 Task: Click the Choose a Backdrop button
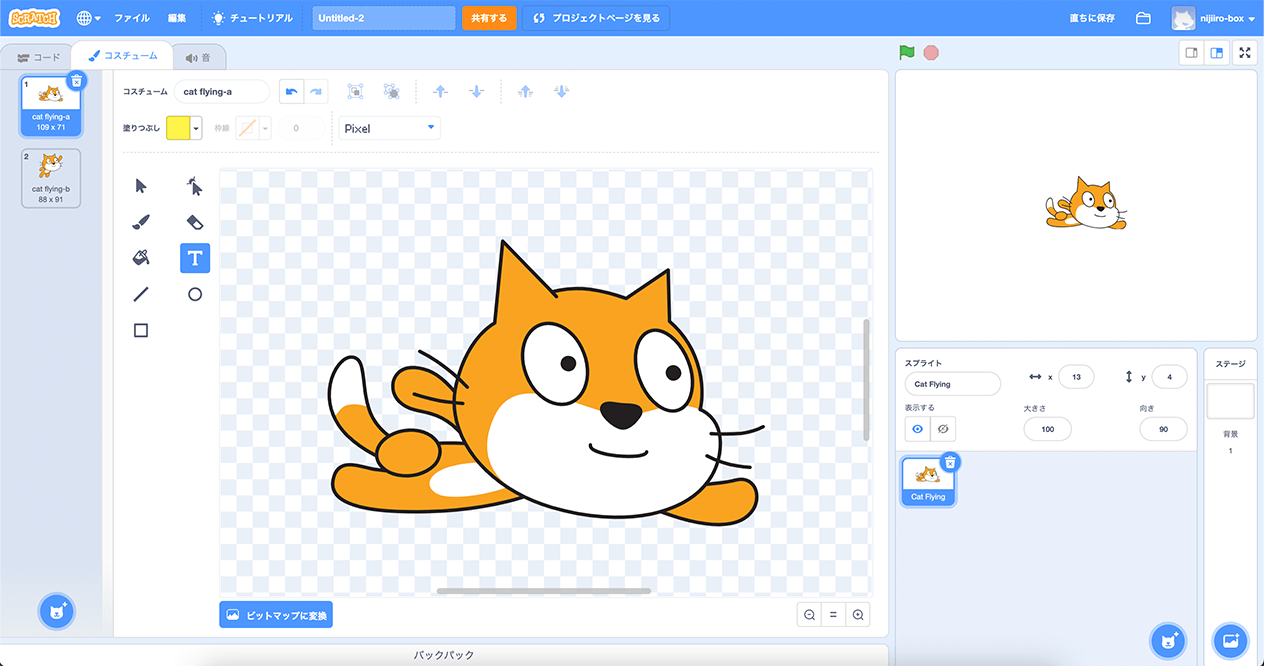click(x=1230, y=640)
